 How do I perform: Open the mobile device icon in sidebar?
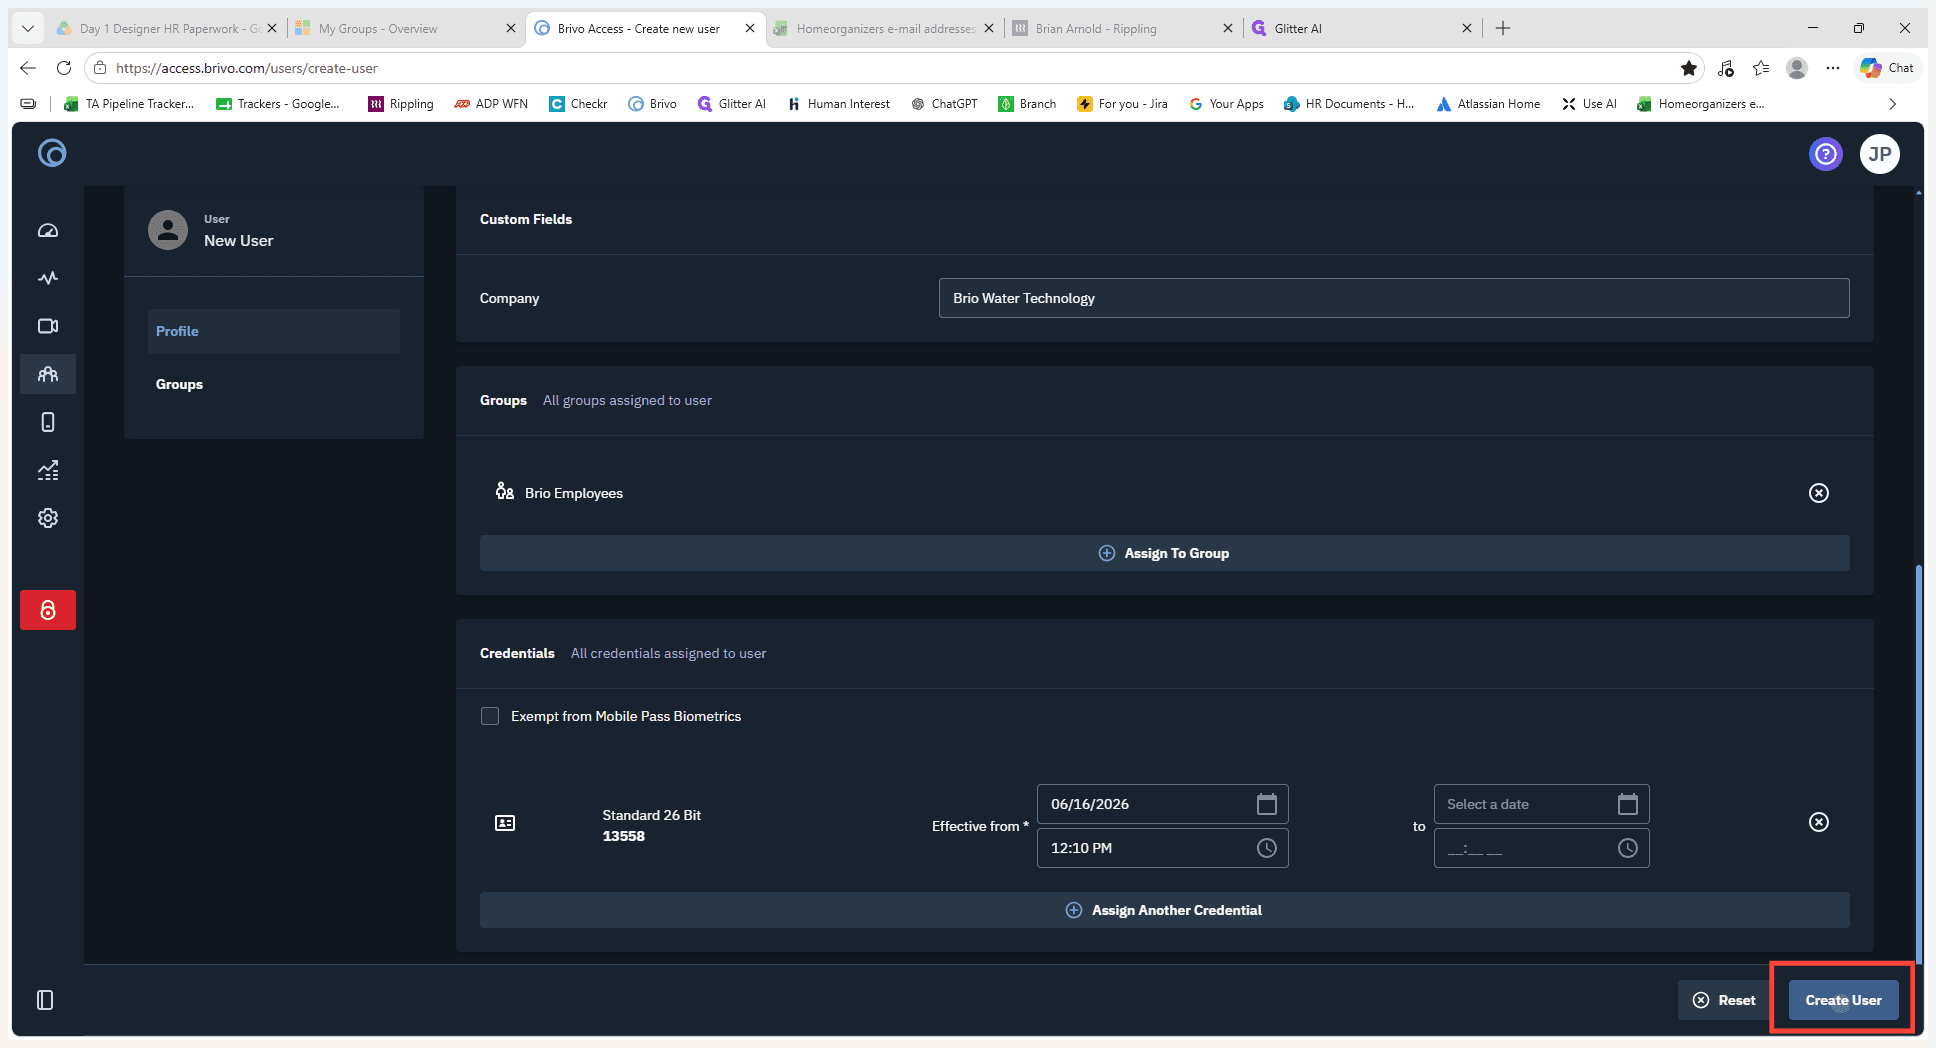tap(48, 422)
